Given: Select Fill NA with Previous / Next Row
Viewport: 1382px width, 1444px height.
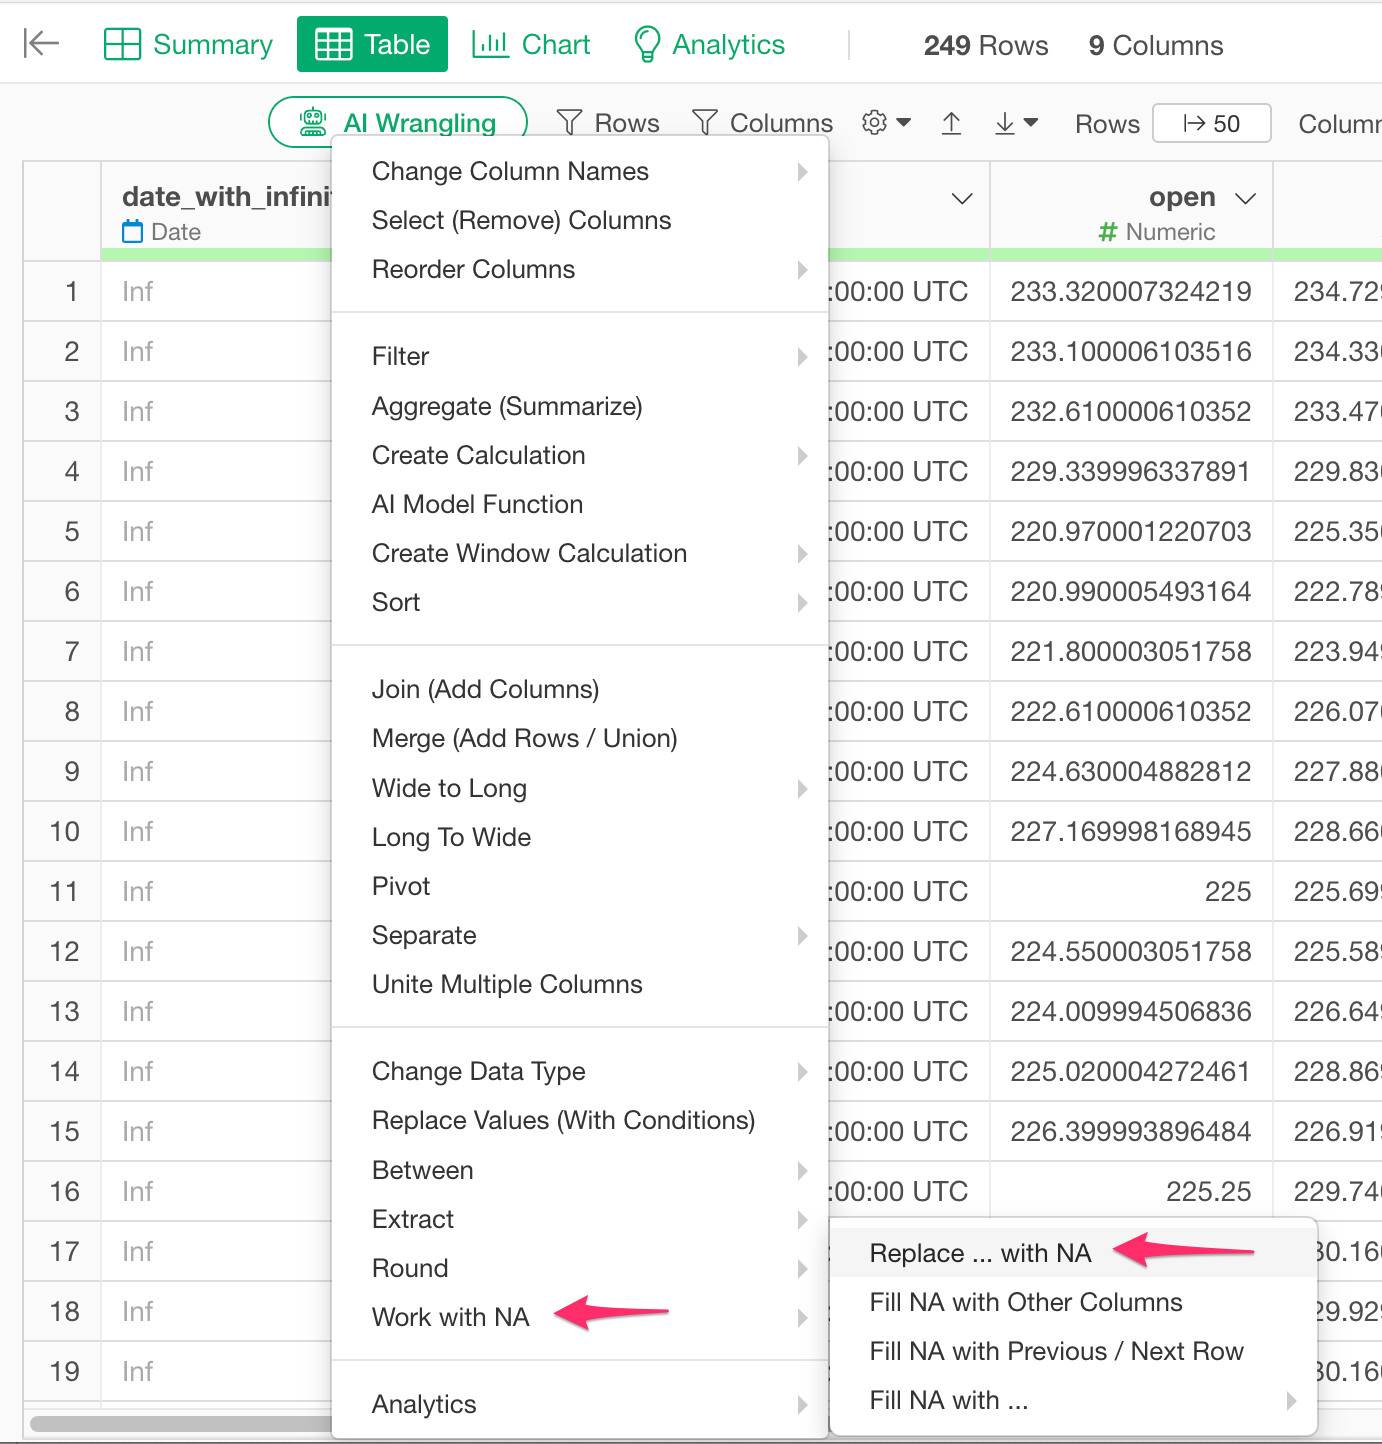Looking at the screenshot, I should 1056,1351.
